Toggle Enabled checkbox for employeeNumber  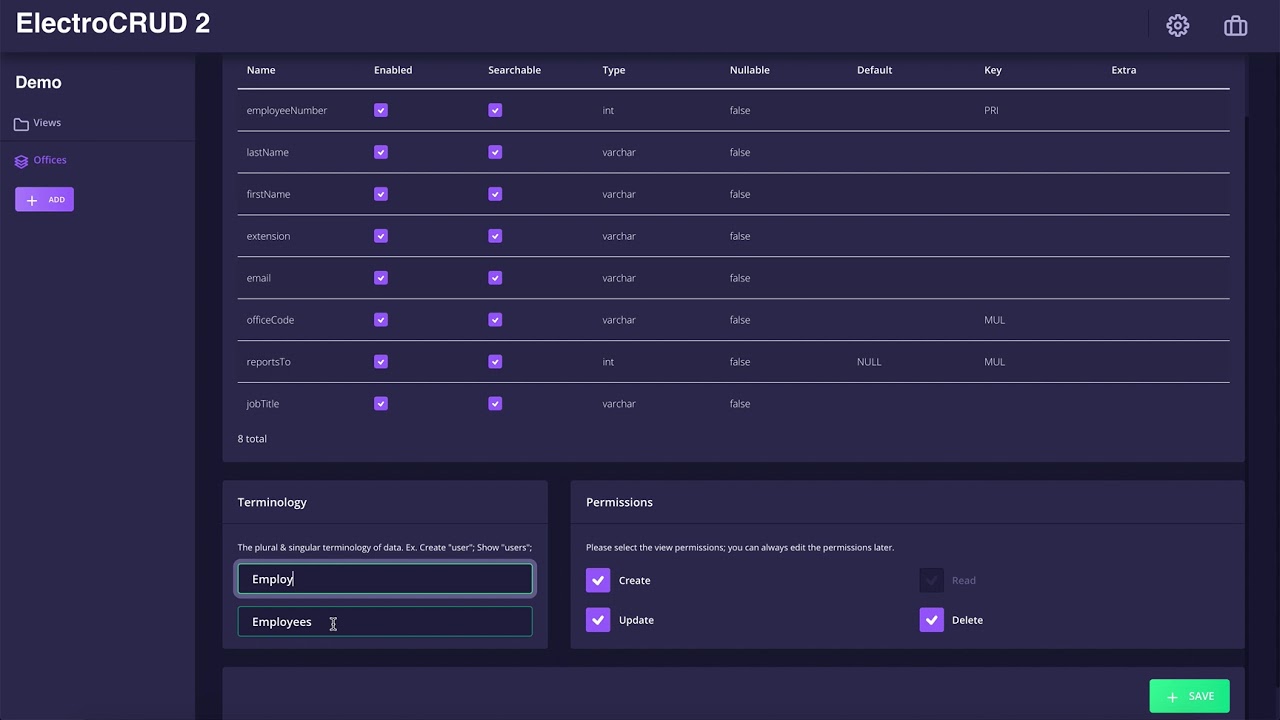click(381, 110)
